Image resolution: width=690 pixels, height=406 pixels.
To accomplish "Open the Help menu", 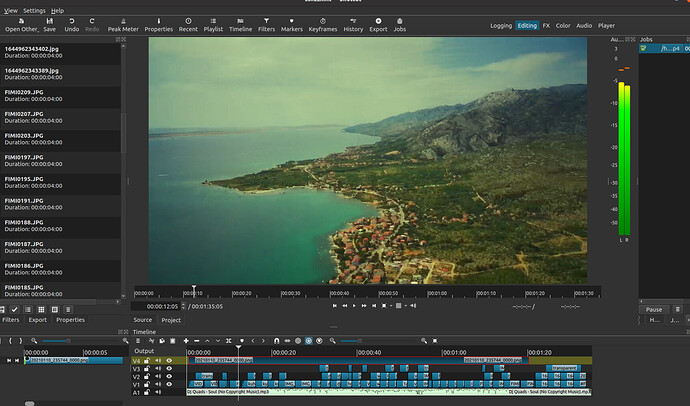I will click(x=57, y=11).
